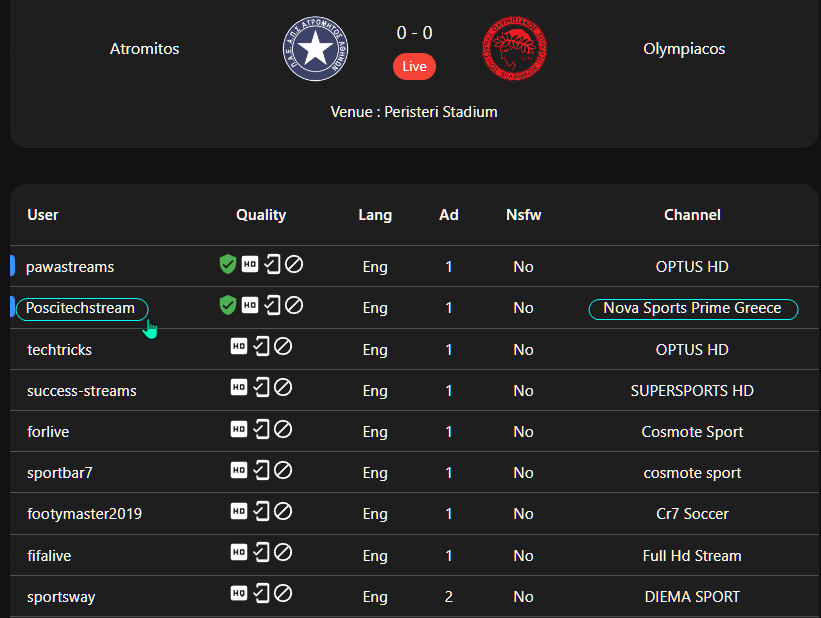Viewport: 821px width, 618px height.
Task: Click the HD badge in footymaster2019 row
Action: pyautogui.click(x=239, y=511)
